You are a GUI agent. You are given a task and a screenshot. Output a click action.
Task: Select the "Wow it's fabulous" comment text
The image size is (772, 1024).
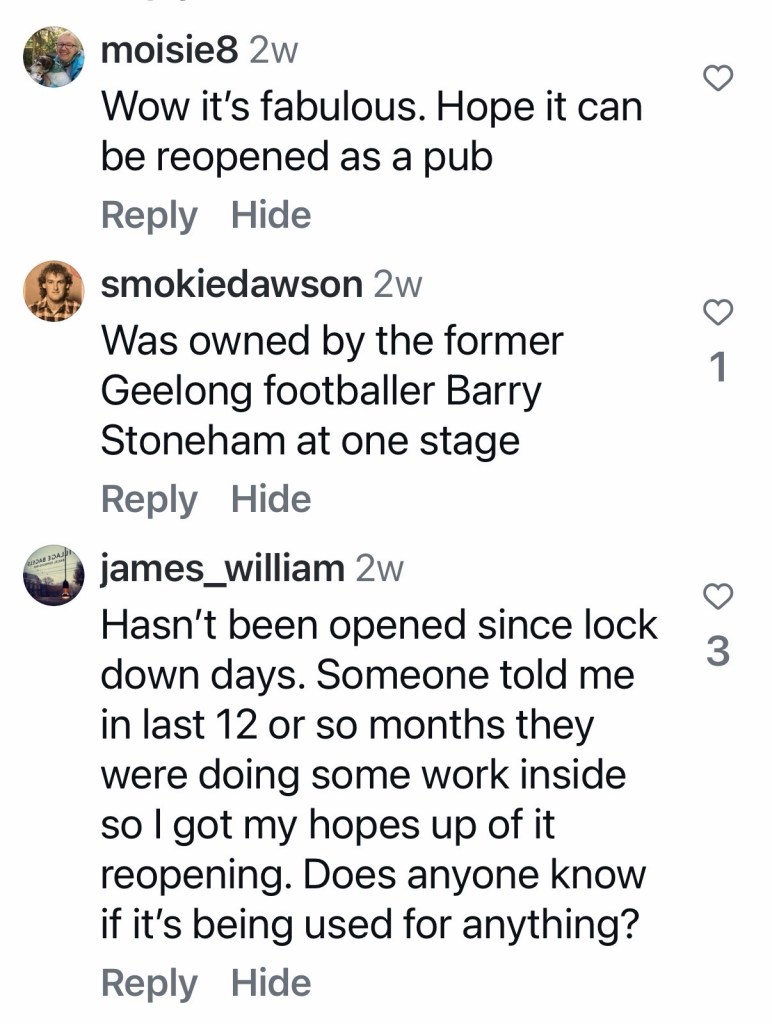point(370,132)
